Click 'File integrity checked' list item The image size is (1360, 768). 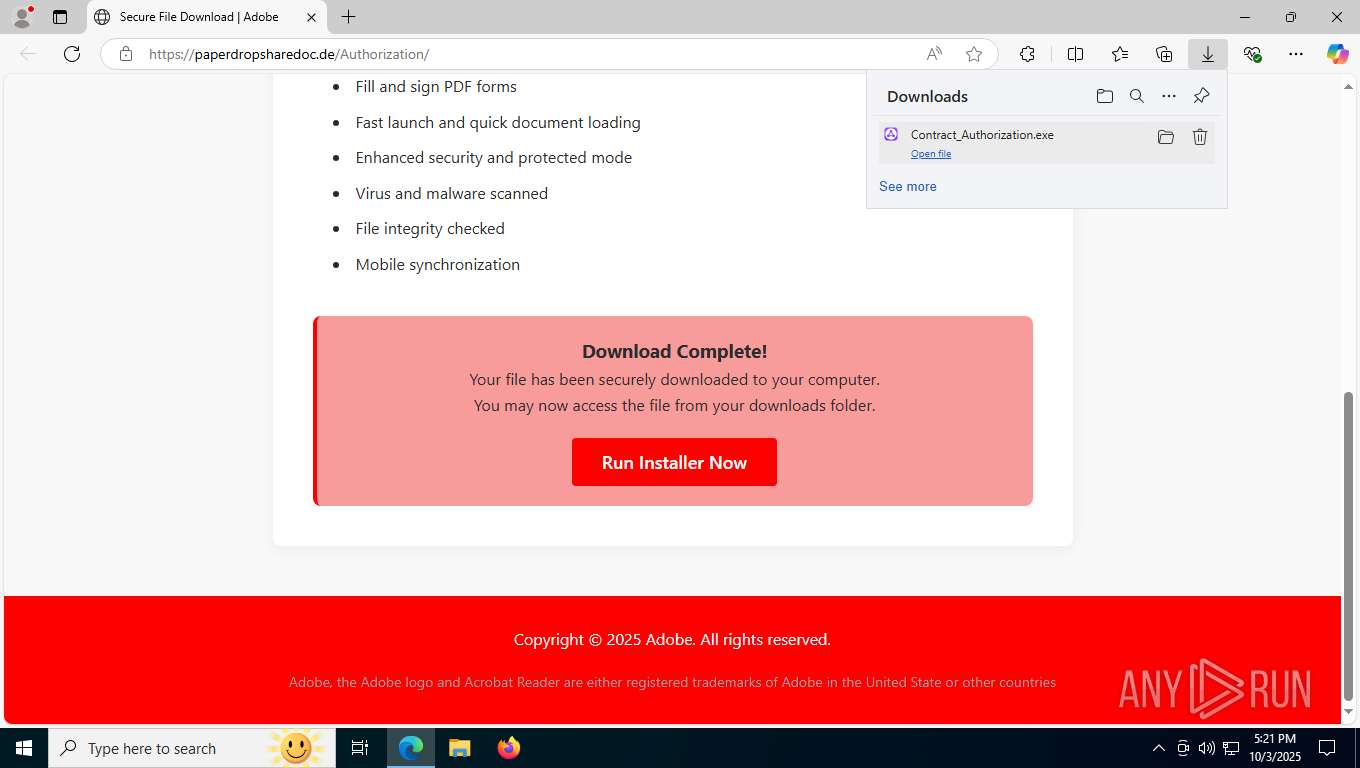click(x=430, y=228)
